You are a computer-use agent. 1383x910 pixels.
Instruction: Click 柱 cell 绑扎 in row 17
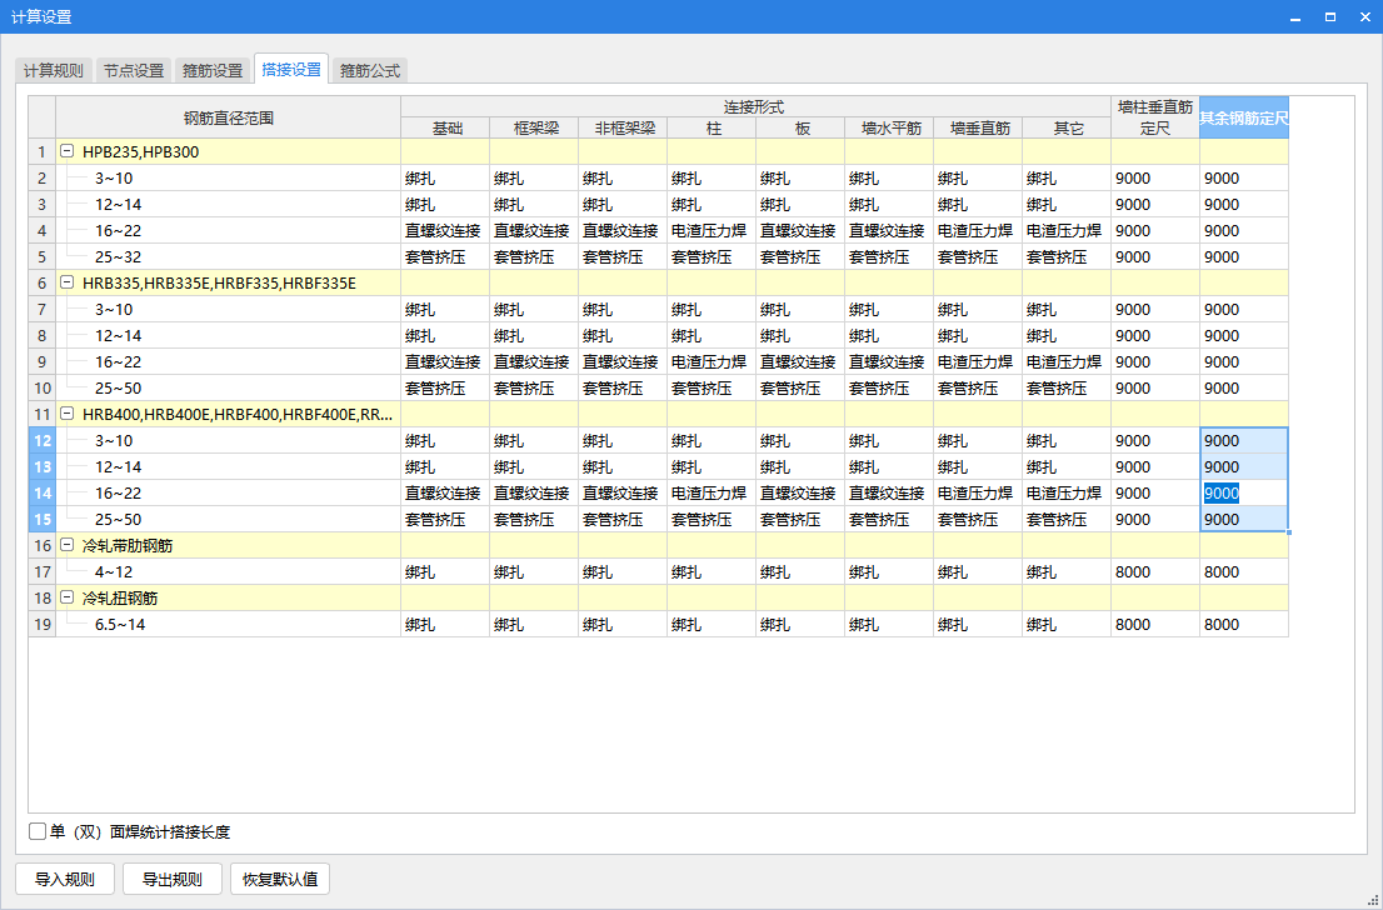pyautogui.click(x=711, y=572)
